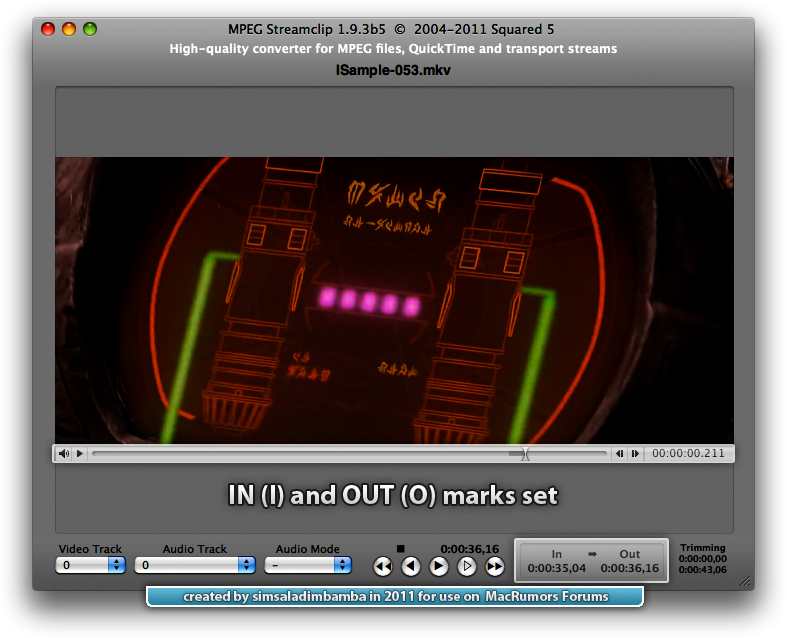
Task: Click the Trimming start time 0:00:00,00
Action: tap(703, 559)
